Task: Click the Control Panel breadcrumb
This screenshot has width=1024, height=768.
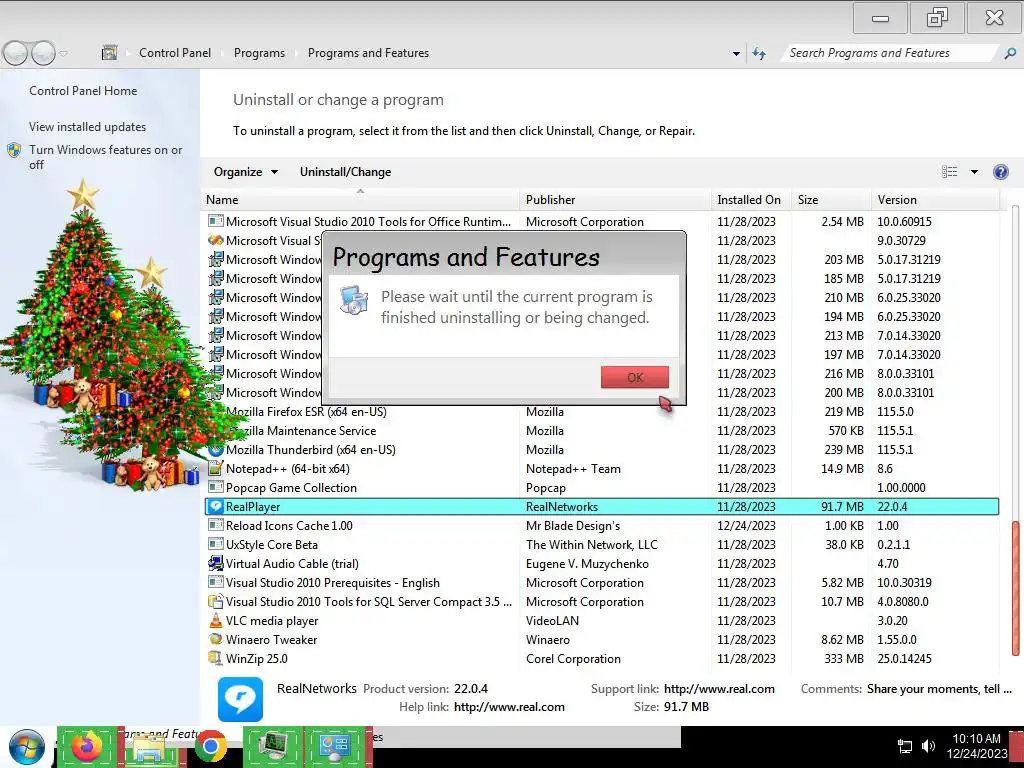Action: pyautogui.click(x=175, y=53)
